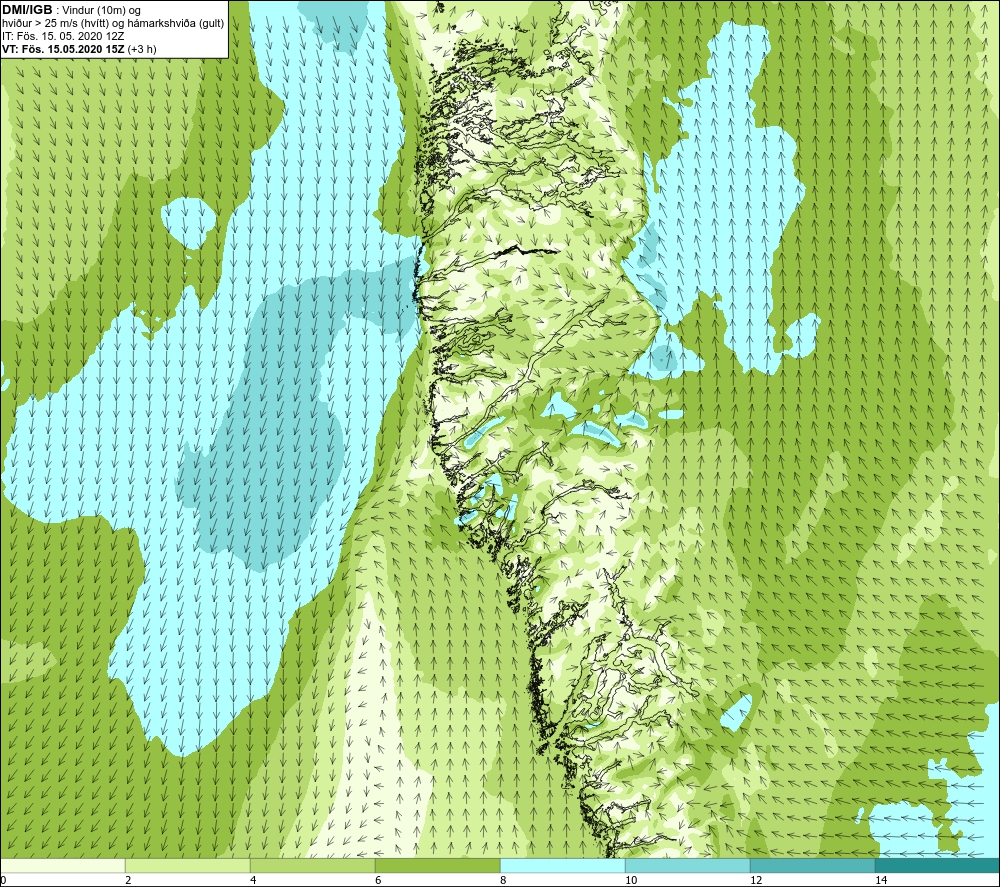This screenshot has height=887, width=1000.
Task: Select the dark teal above-14 m/s legend swatch
Action: [x=938, y=866]
